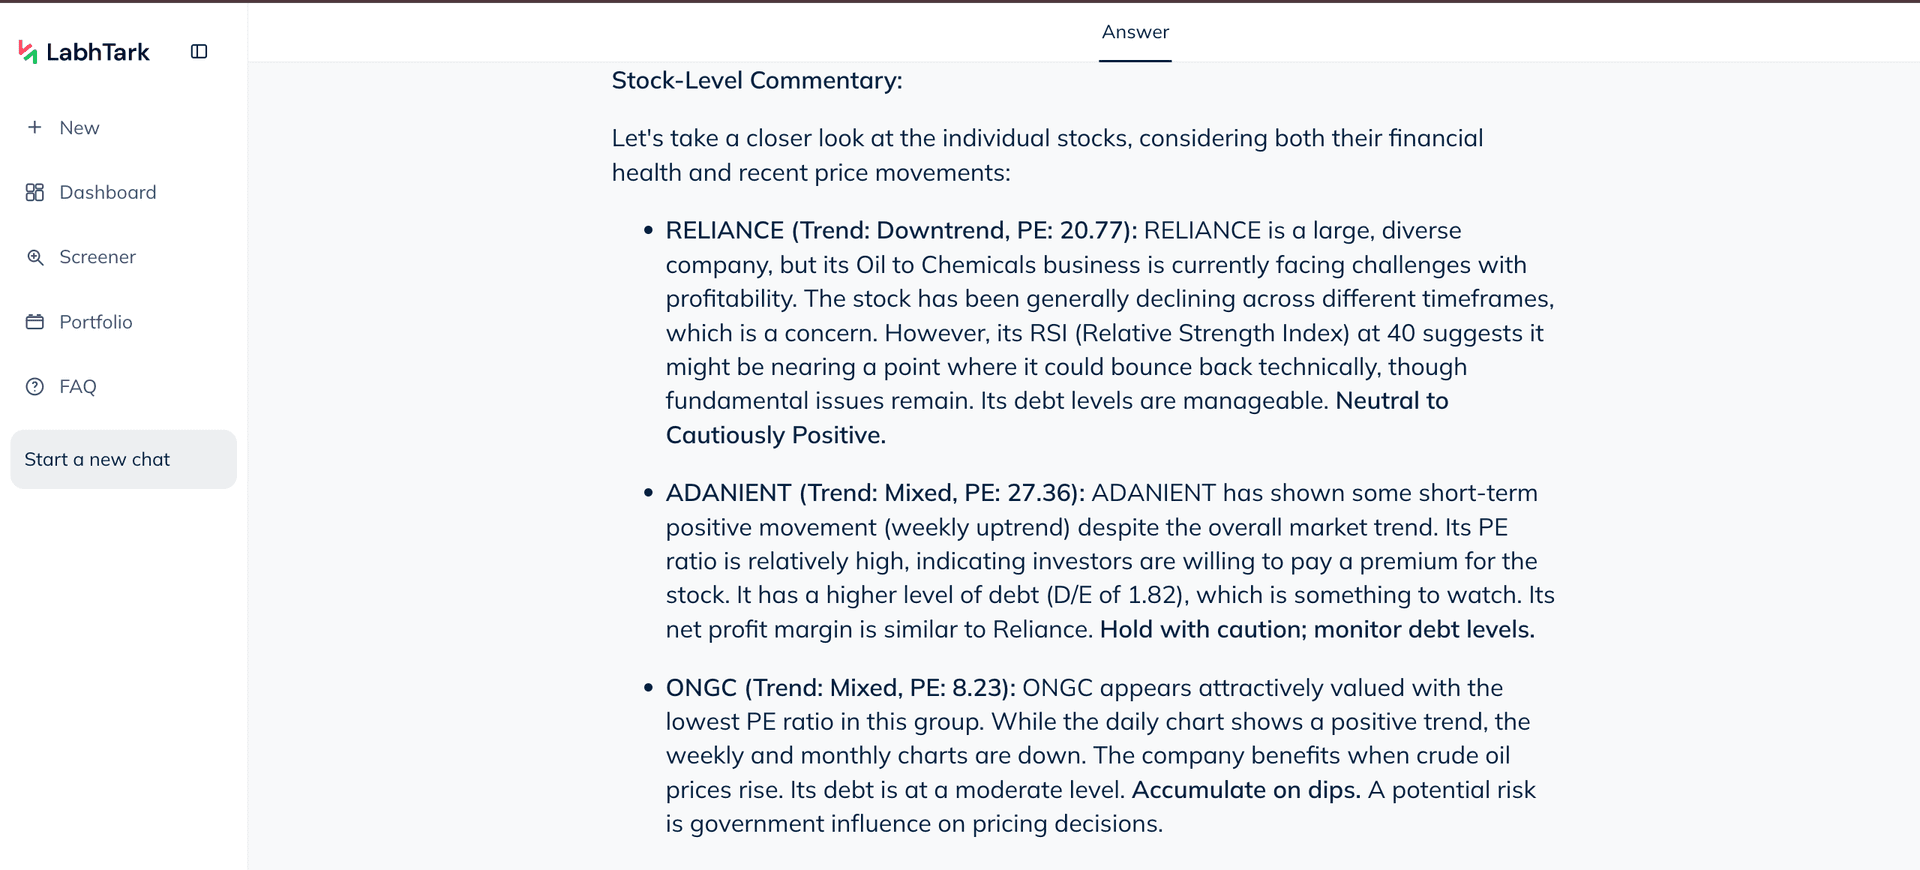Click the Stock-Level Commentary heading
1920x870 pixels.
click(757, 80)
